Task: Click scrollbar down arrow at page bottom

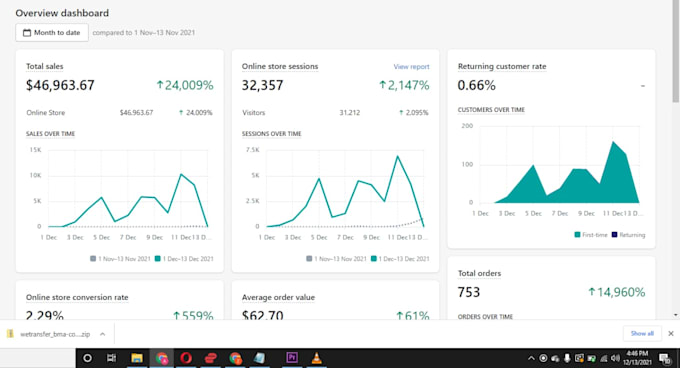Action: (x=676, y=315)
